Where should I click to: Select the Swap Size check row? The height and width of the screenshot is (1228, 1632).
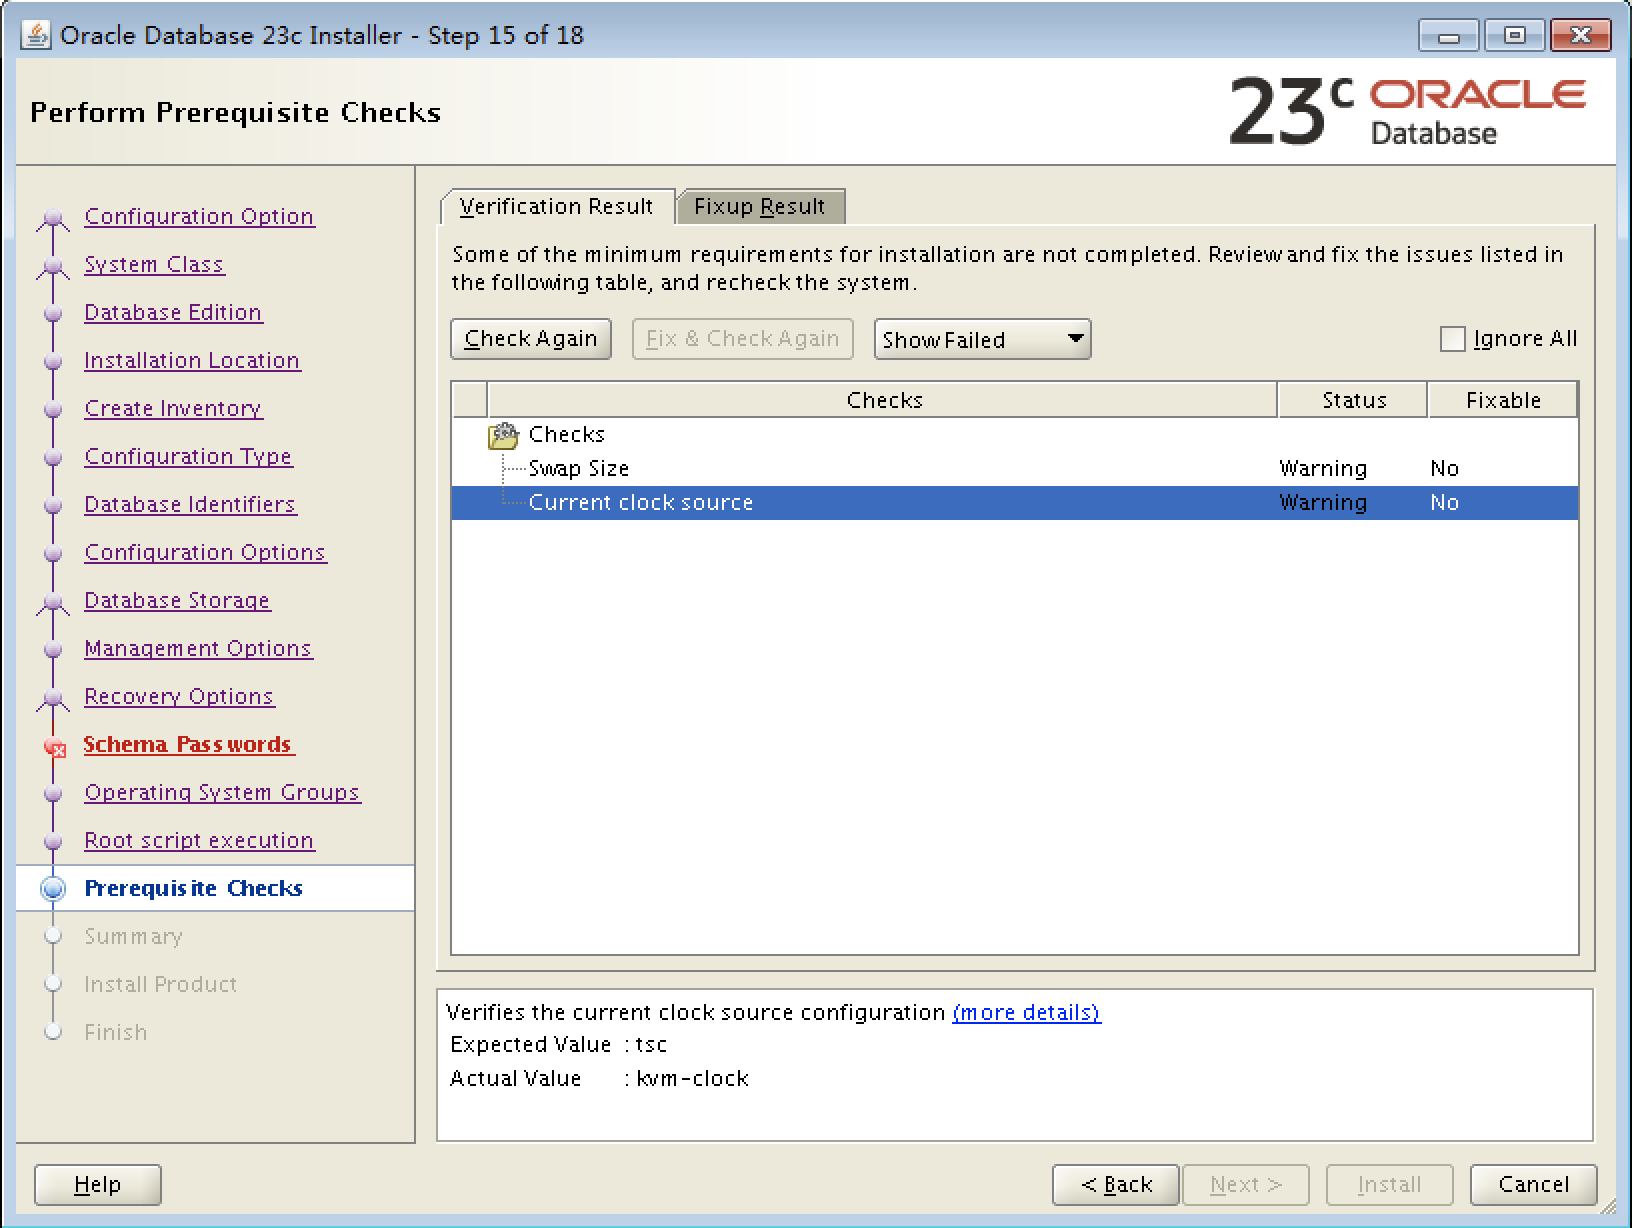1015,469
